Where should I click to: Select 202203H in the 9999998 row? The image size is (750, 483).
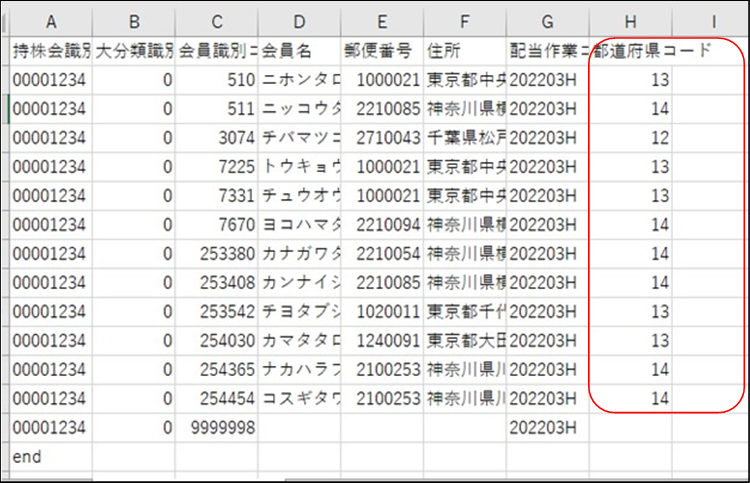[548, 428]
